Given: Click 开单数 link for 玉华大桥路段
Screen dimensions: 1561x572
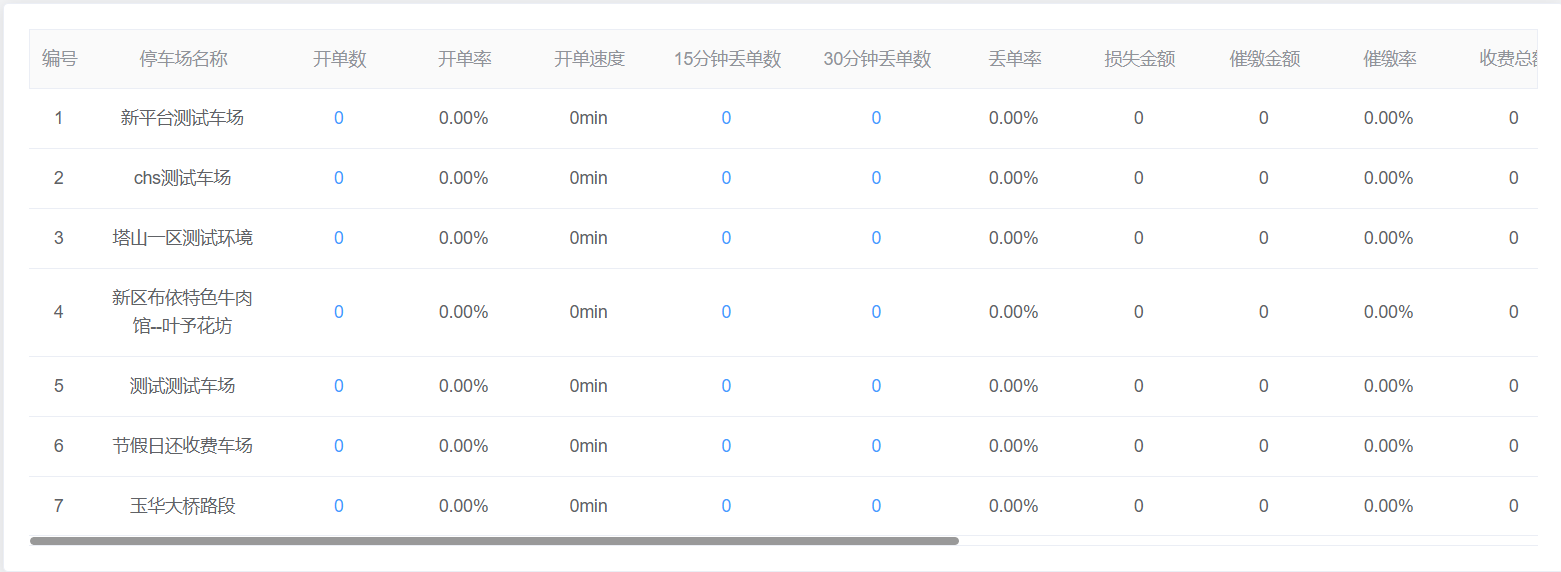Looking at the screenshot, I should [339, 506].
